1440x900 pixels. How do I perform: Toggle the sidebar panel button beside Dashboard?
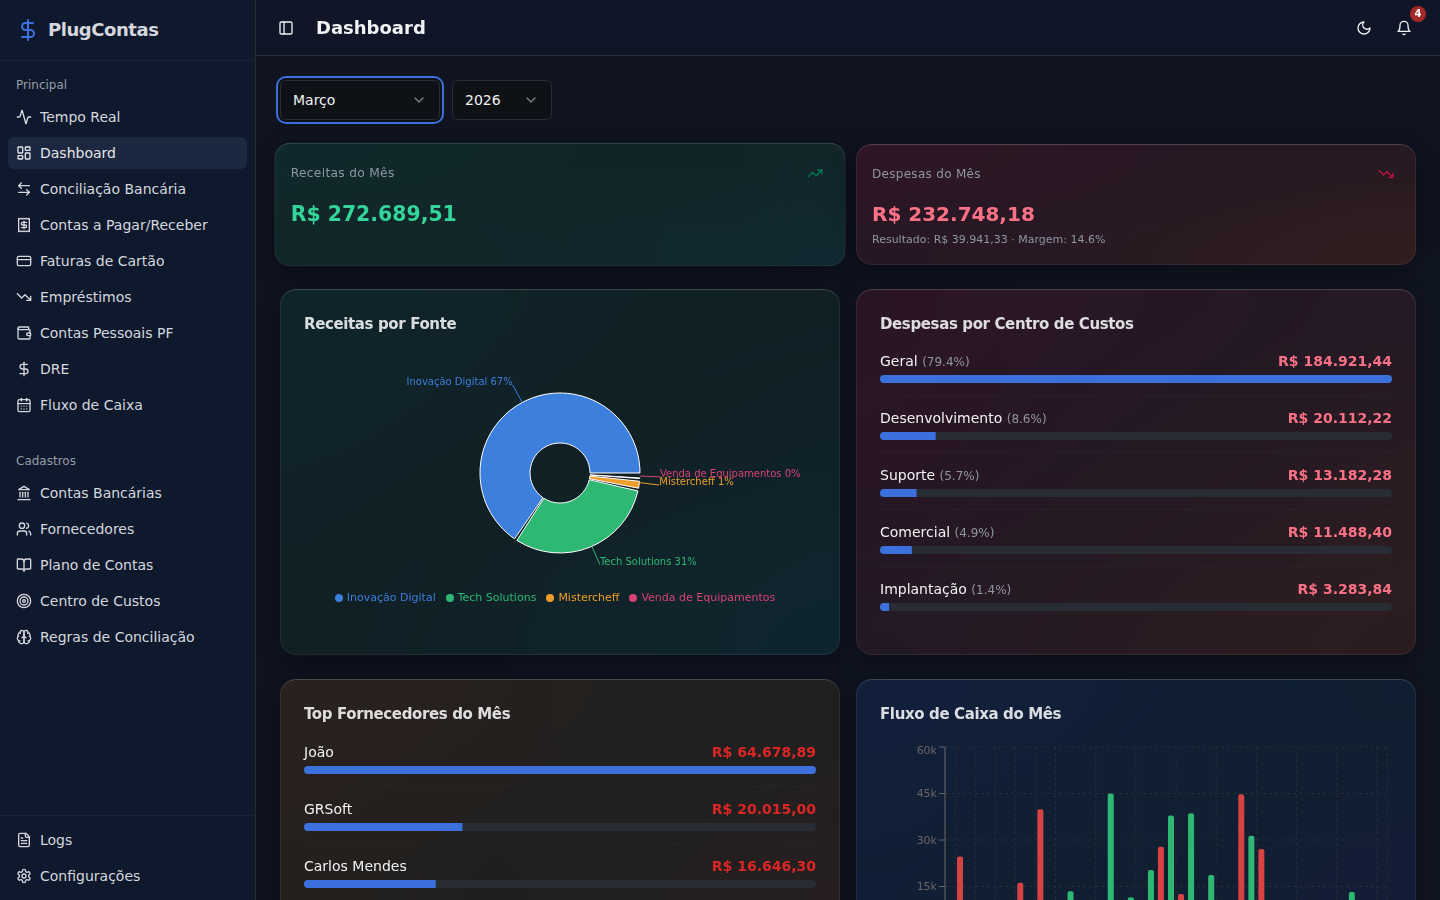(286, 28)
